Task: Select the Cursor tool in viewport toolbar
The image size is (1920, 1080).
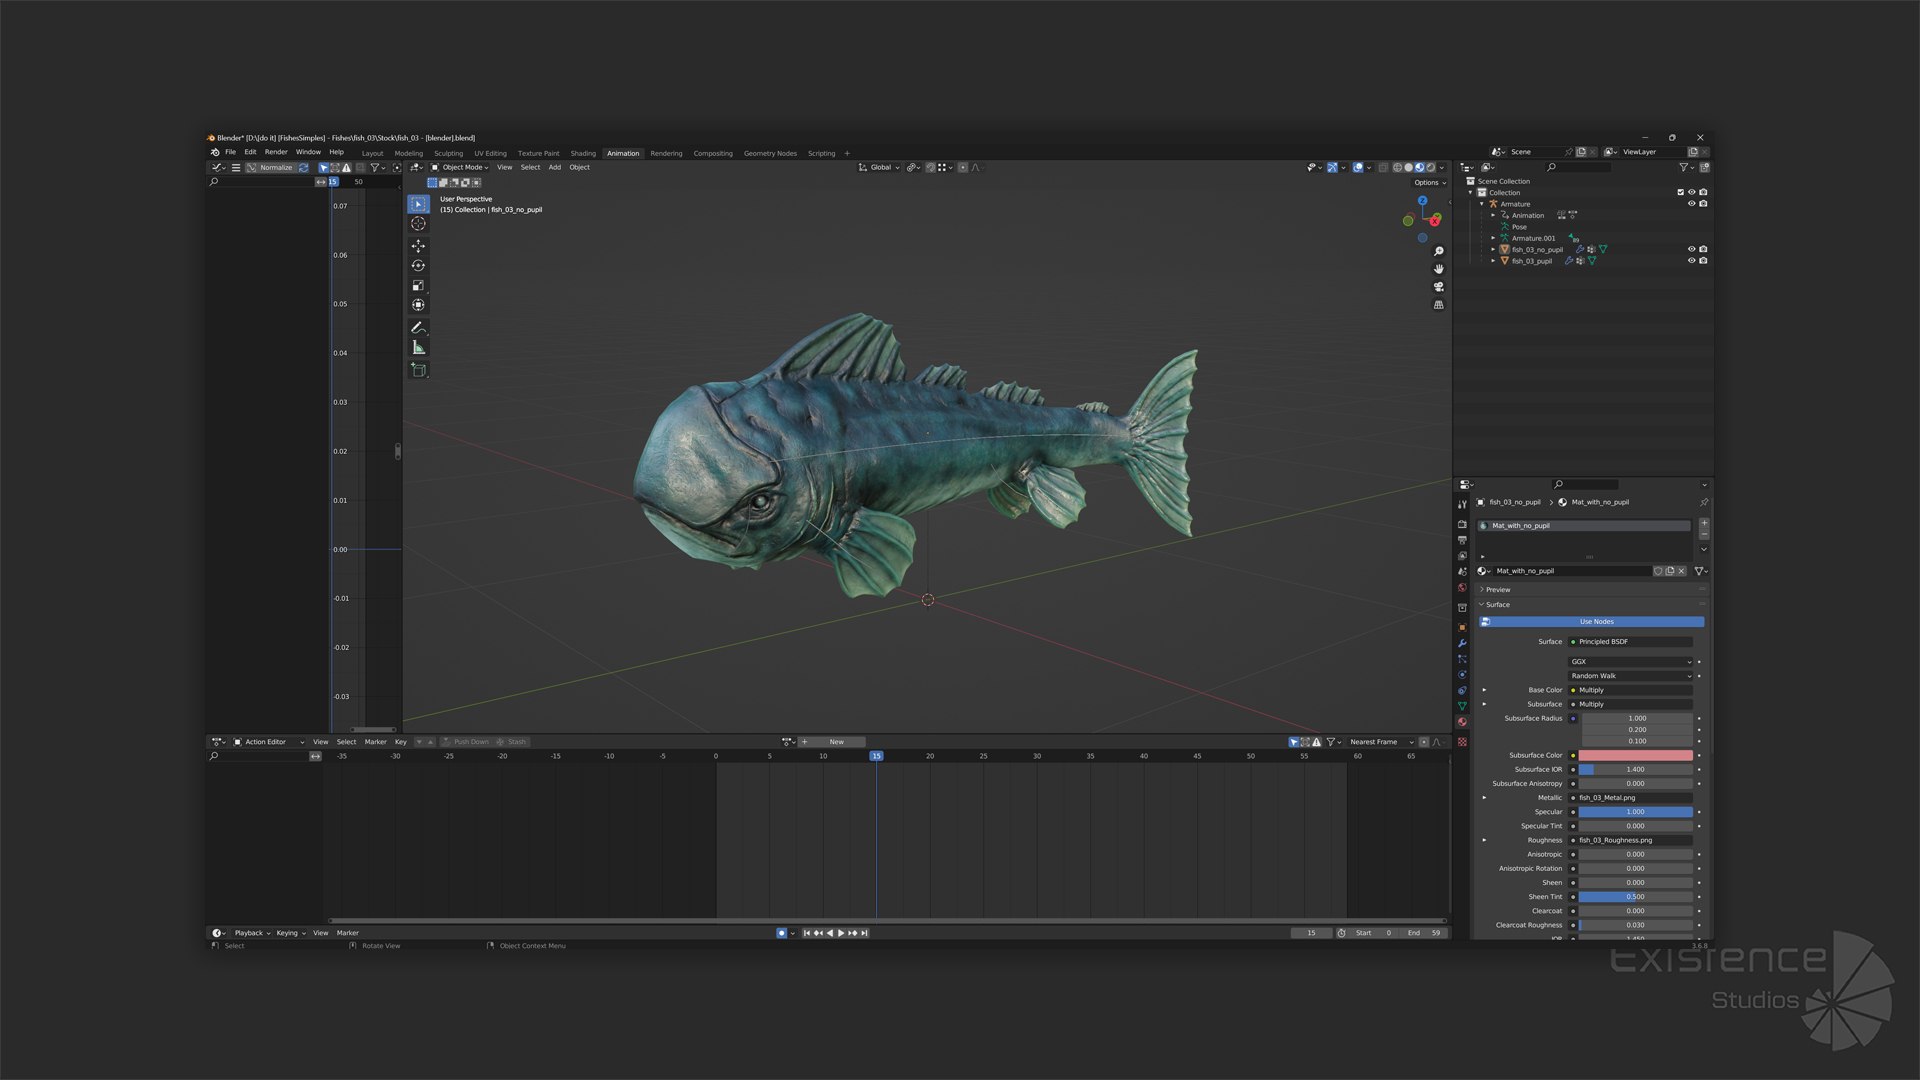Action: coord(418,224)
